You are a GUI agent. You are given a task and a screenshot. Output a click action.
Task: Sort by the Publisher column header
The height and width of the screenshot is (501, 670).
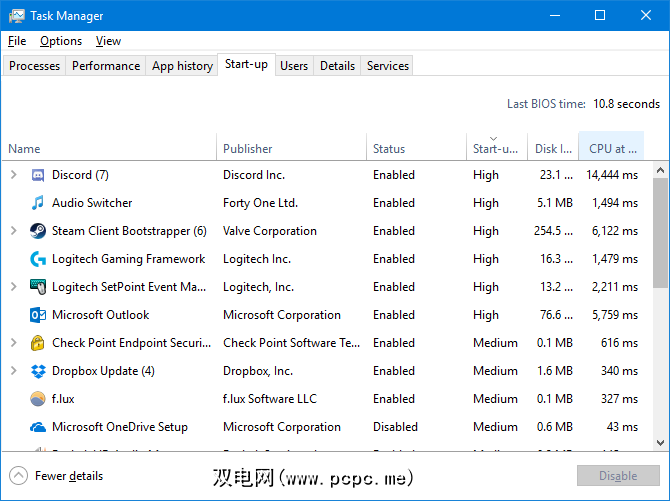[x=248, y=149]
